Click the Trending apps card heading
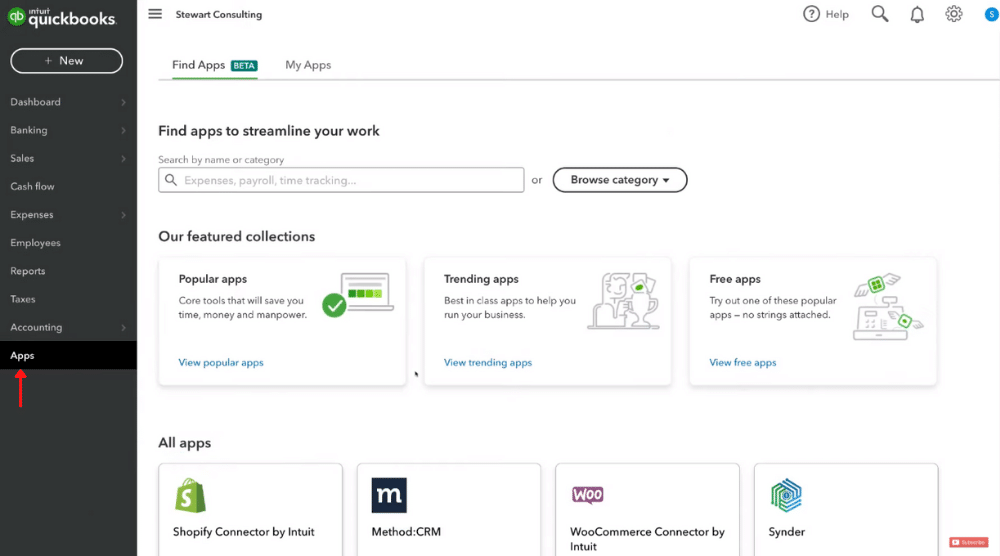Screen dimensions: 1000x556 [x=482, y=279]
